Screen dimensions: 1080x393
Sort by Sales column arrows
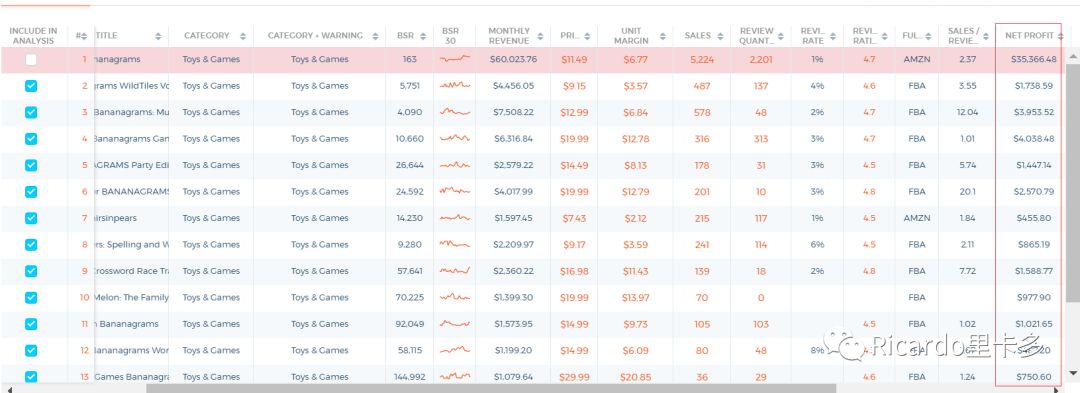(x=720, y=36)
